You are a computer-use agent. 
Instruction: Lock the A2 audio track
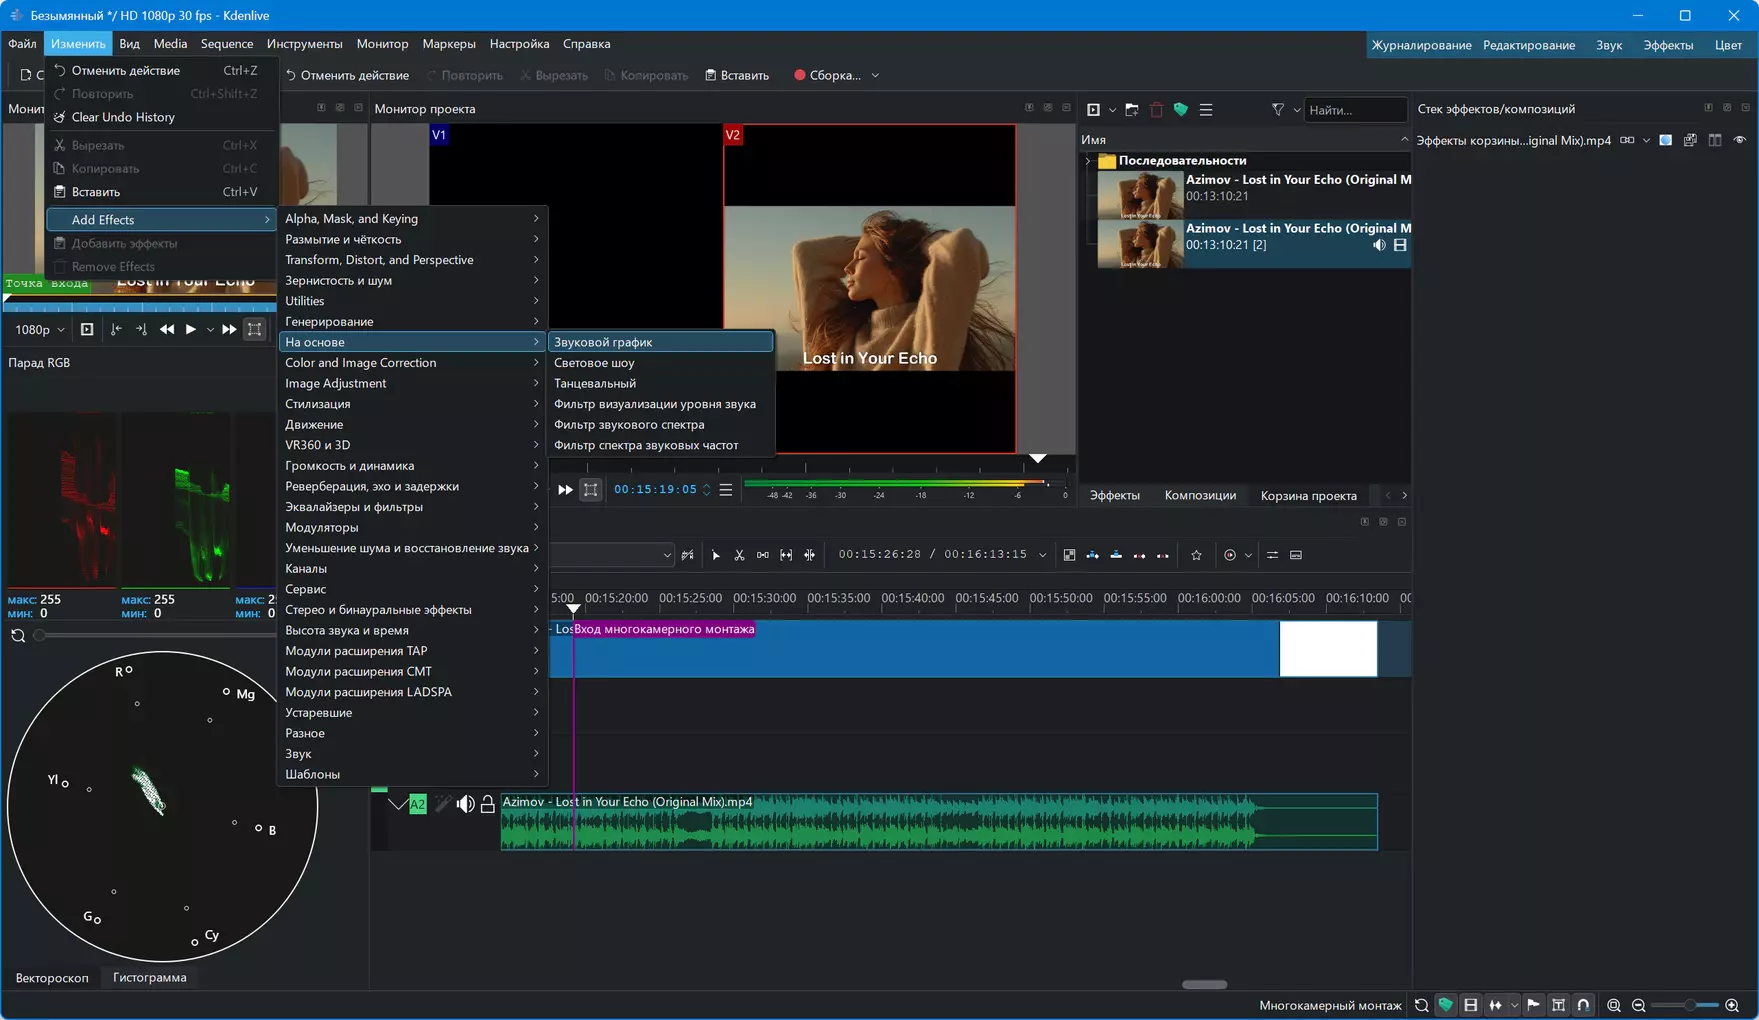point(488,804)
